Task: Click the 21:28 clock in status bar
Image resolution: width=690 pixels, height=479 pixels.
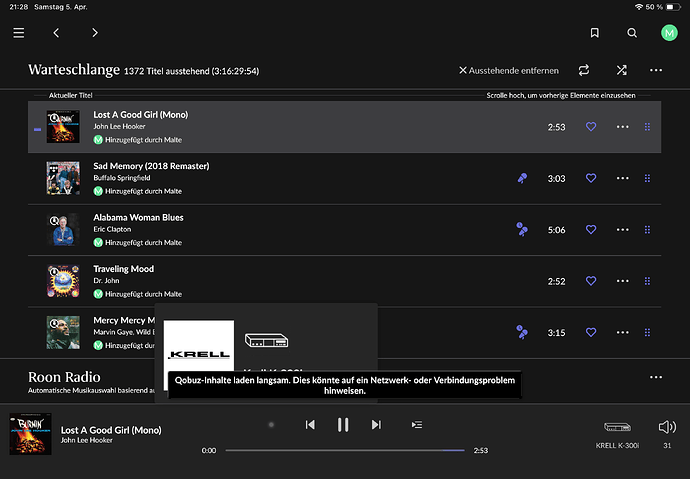Action: pyautogui.click(x=18, y=7)
